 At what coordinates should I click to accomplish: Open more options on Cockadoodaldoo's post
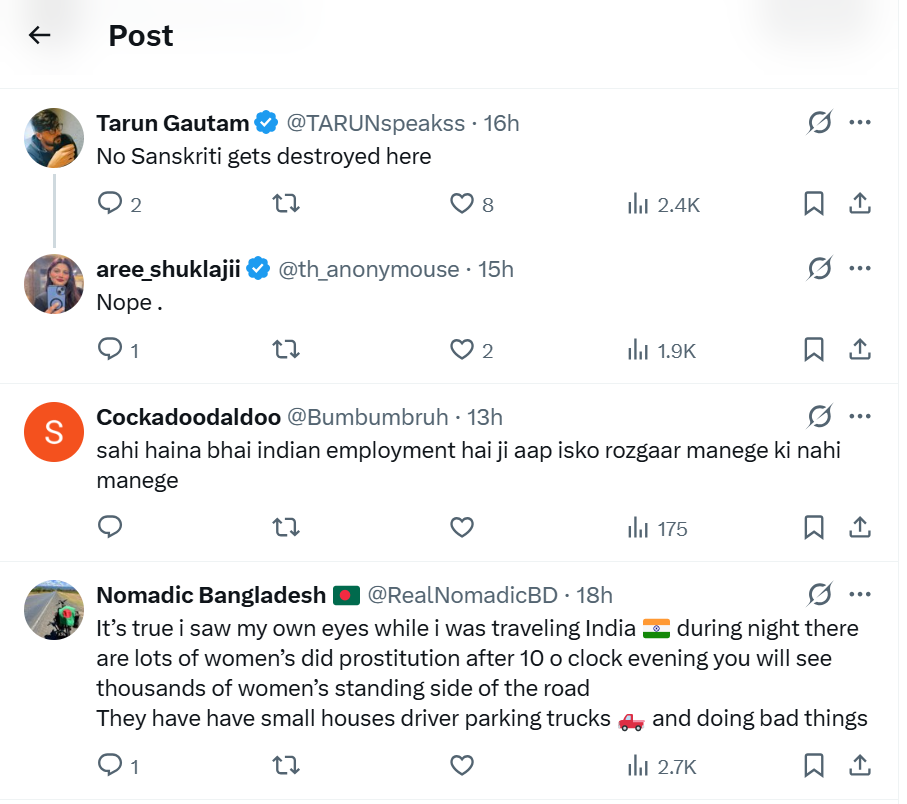tap(859, 416)
